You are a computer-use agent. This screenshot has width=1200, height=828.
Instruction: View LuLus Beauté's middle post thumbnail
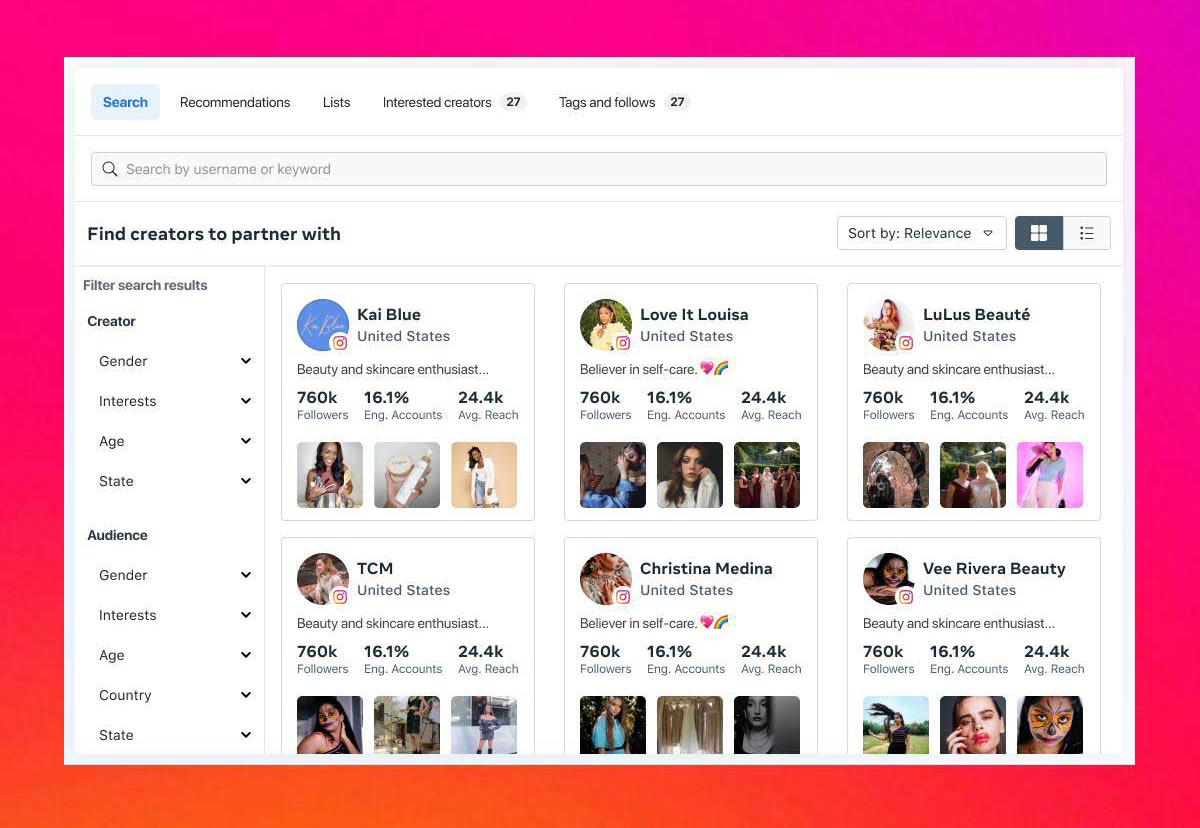pyautogui.click(x=973, y=475)
